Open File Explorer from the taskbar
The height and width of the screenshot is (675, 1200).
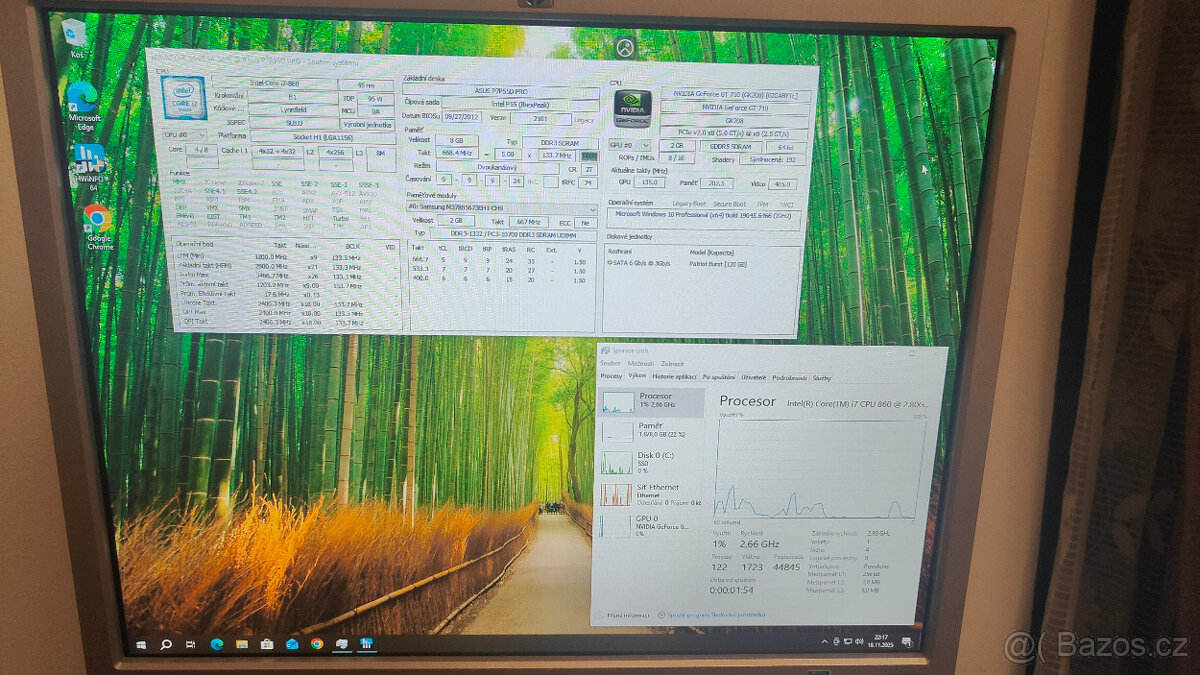242,644
